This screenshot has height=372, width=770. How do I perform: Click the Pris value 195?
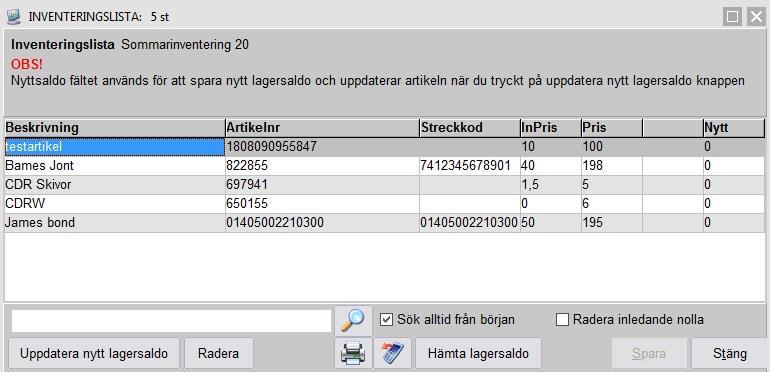click(x=592, y=223)
